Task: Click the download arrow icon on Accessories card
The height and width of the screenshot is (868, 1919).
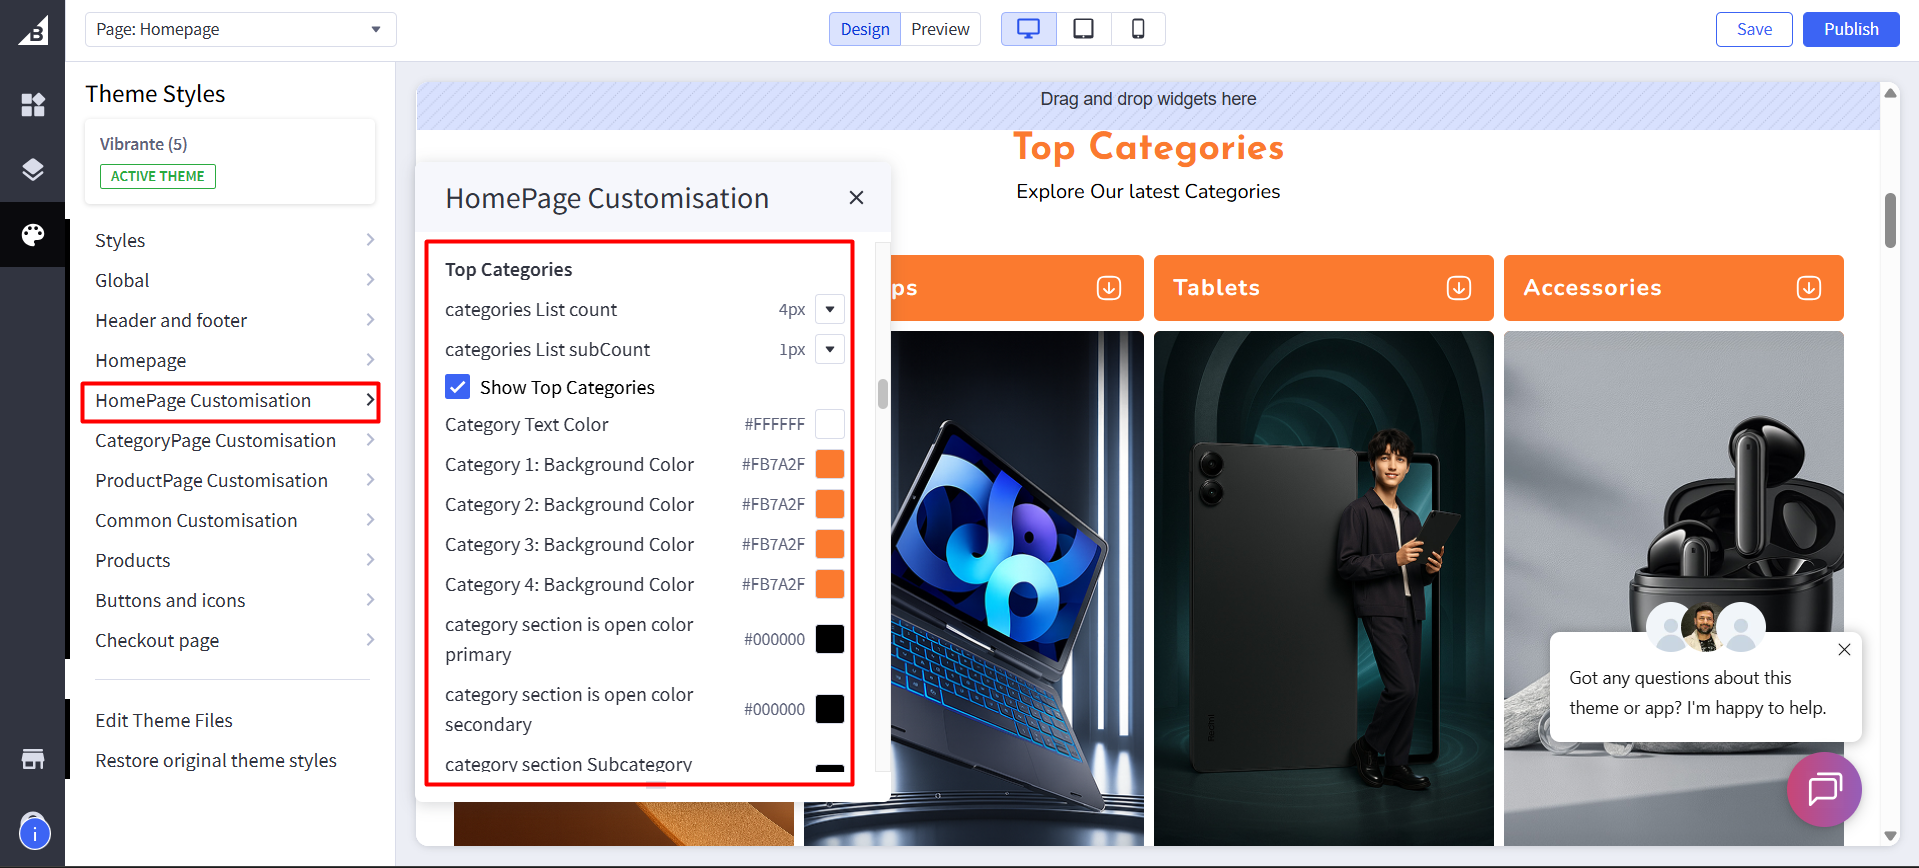Action: pyautogui.click(x=1809, y=288)
